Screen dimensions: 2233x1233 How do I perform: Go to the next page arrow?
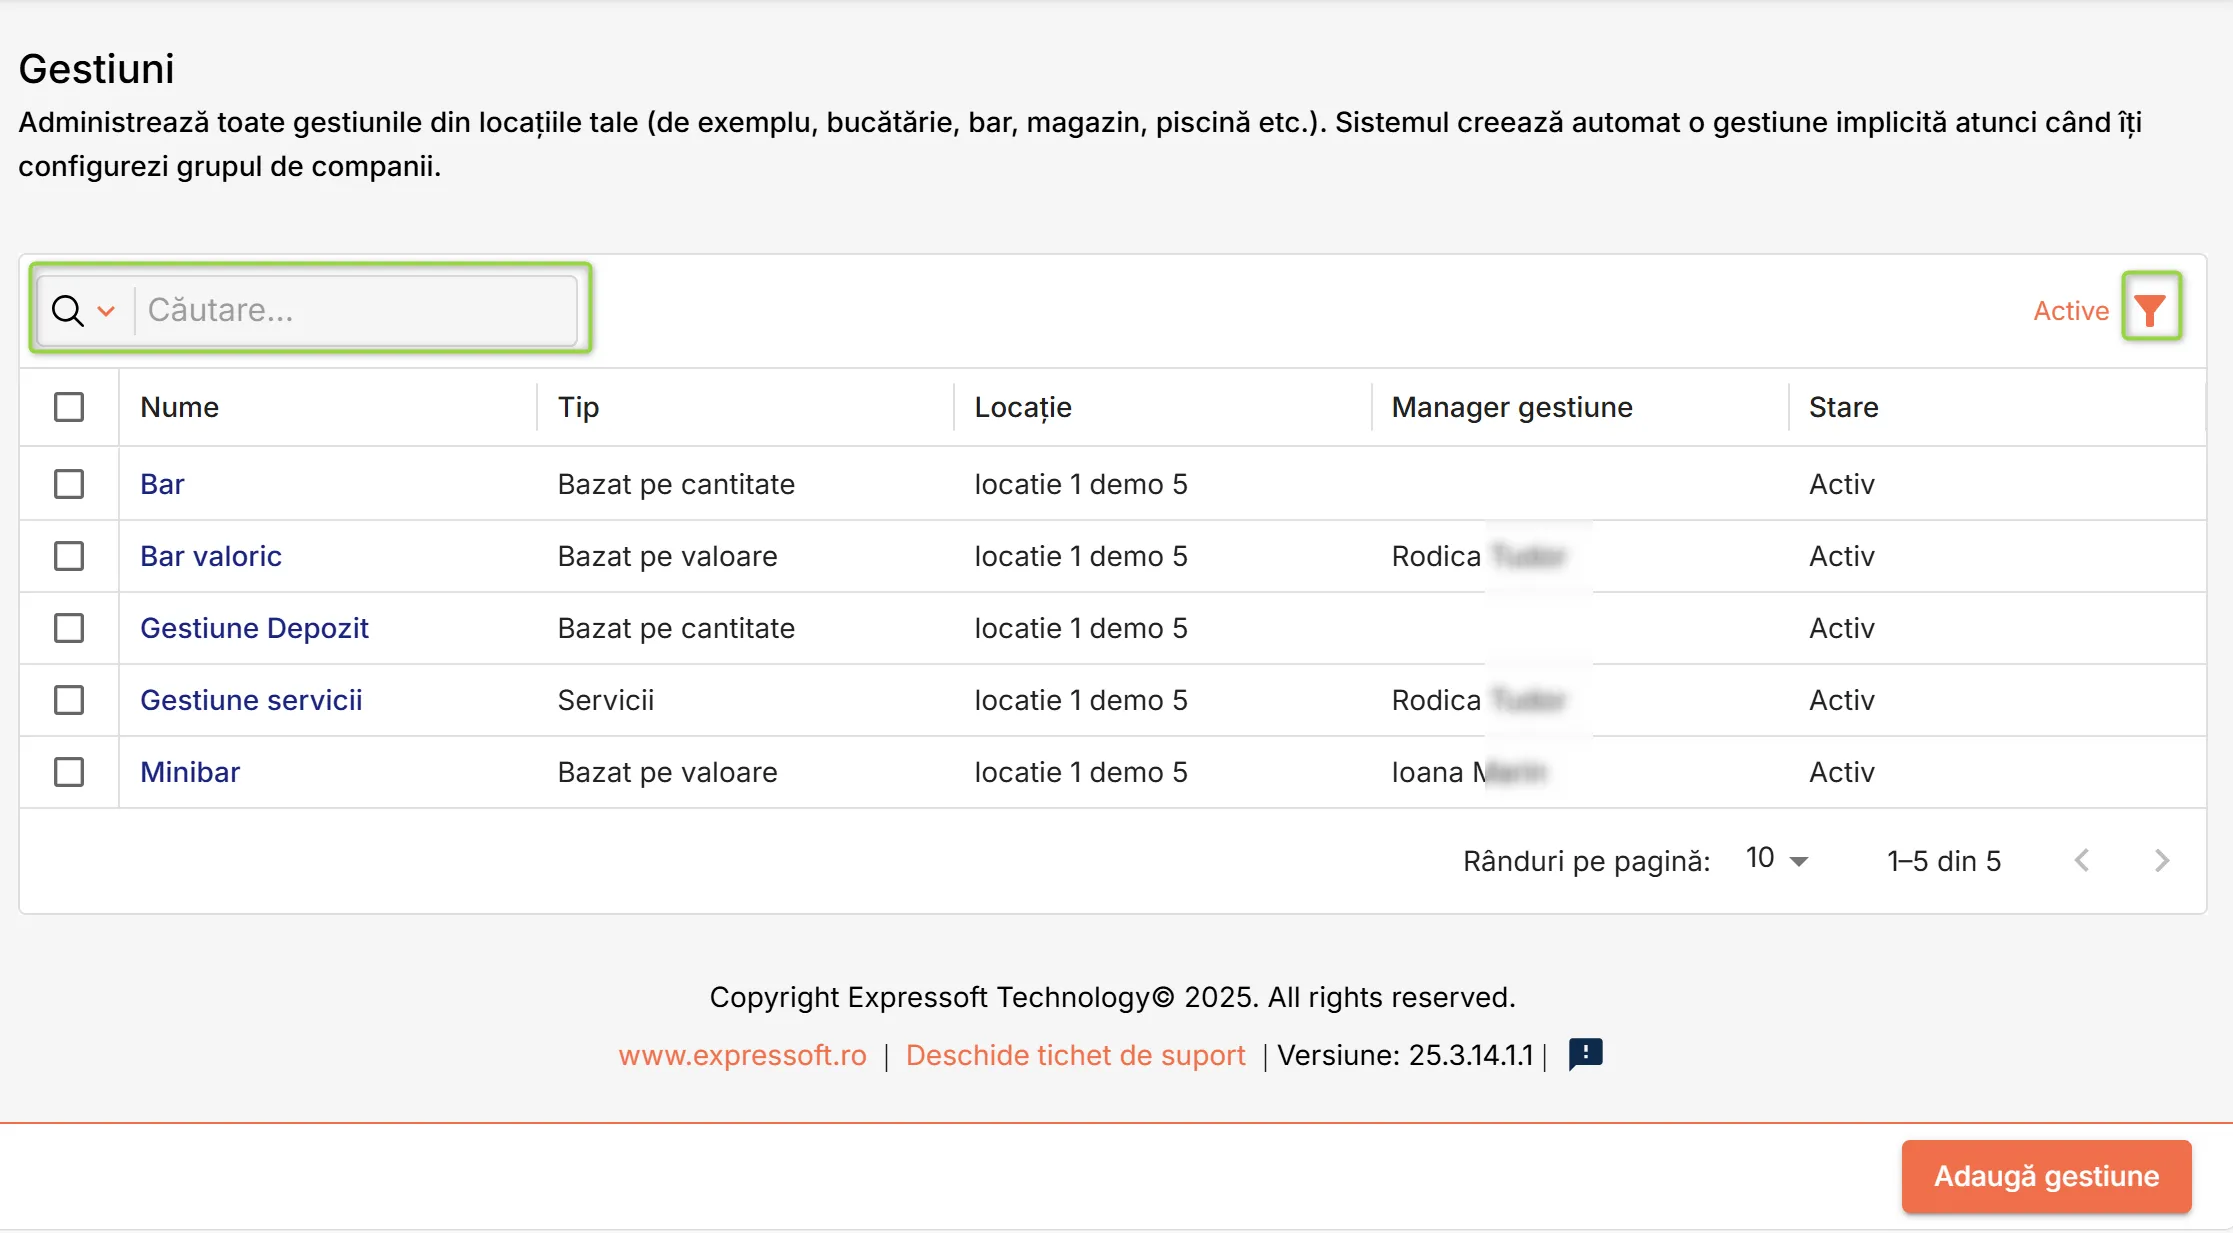(2161, 860)
